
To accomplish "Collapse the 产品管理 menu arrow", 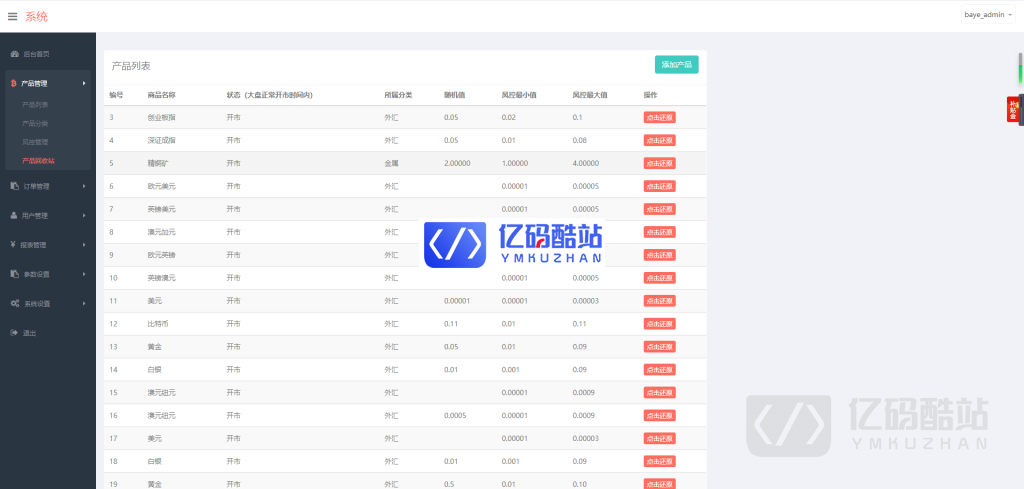I will click(x=84, y=84).
